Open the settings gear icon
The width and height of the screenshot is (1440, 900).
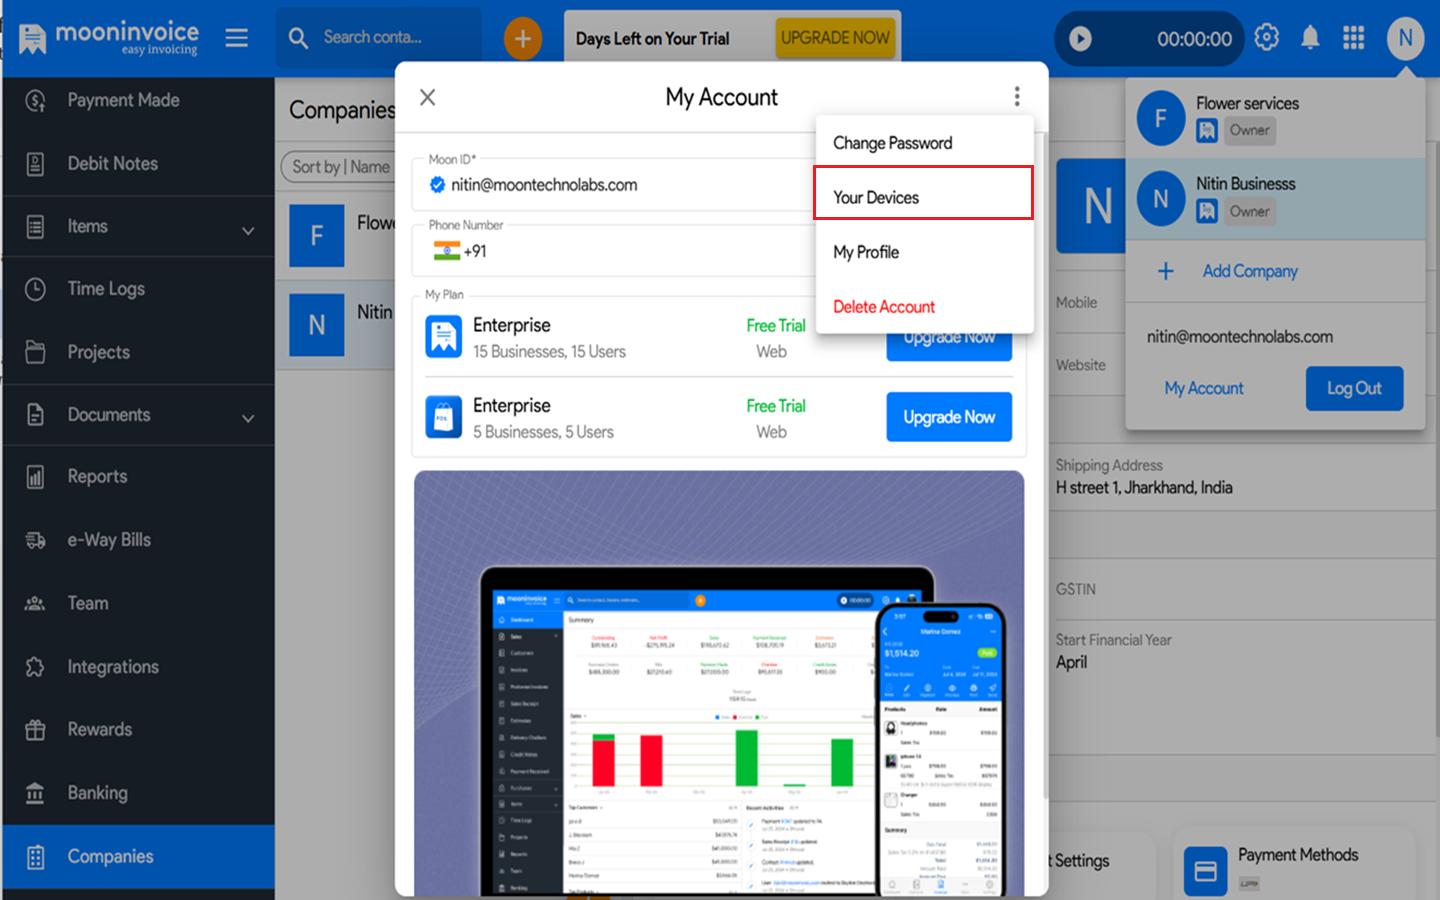pyautogui.click(x=1267, y=38)
